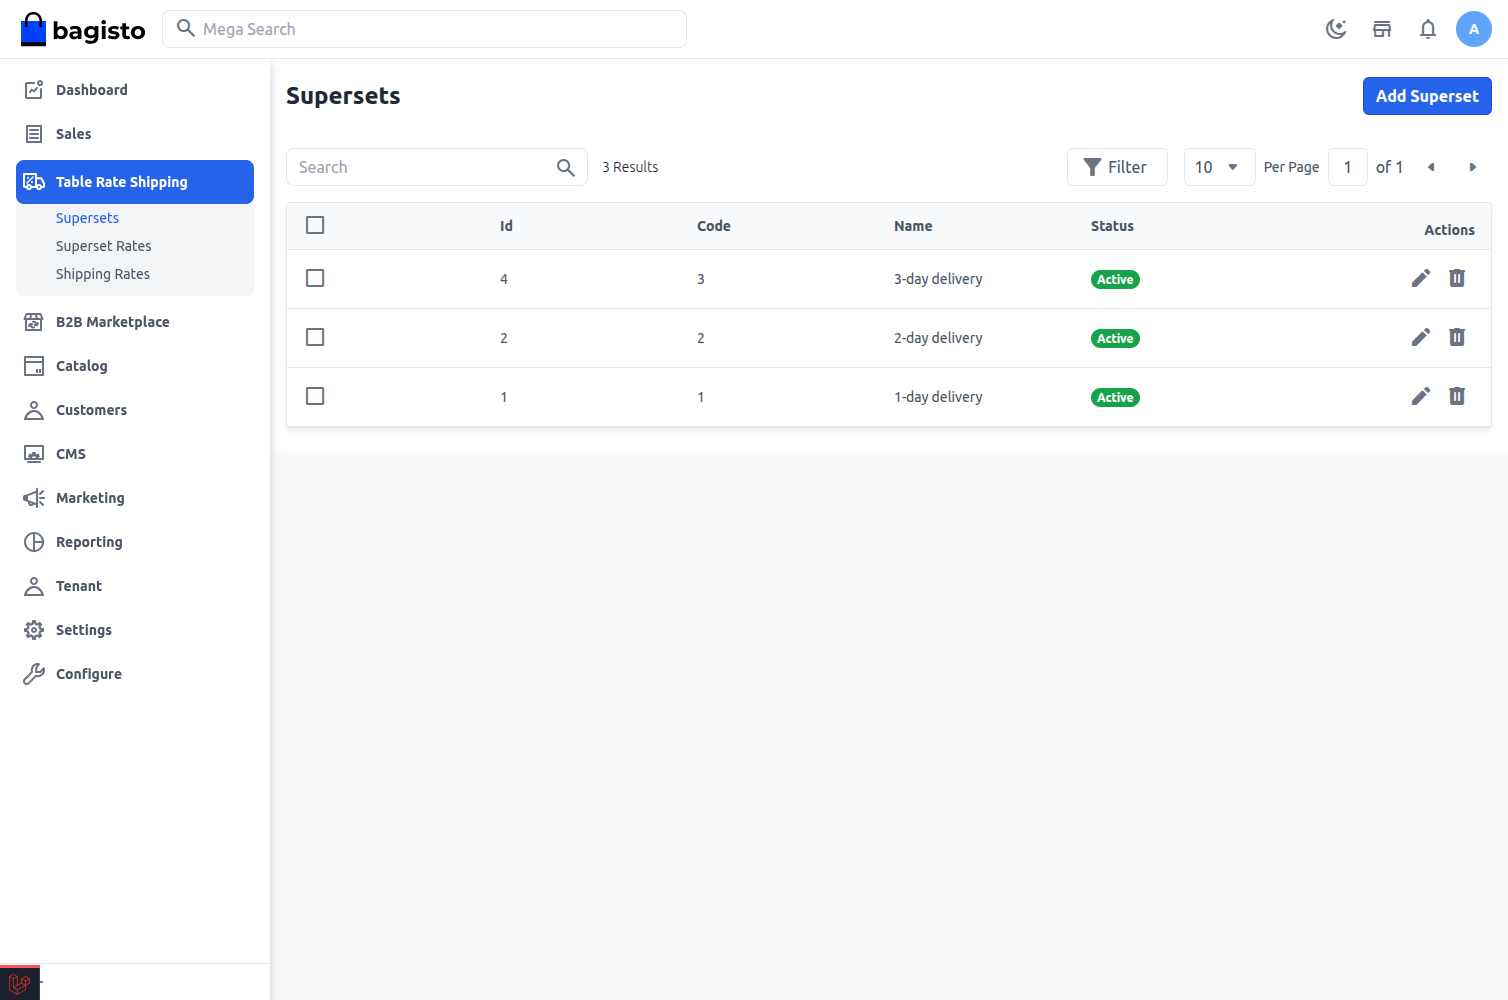This screenshot has width=1508, height=1000.
Task: Click the Add Superset button
Action: pos(1427,96)
